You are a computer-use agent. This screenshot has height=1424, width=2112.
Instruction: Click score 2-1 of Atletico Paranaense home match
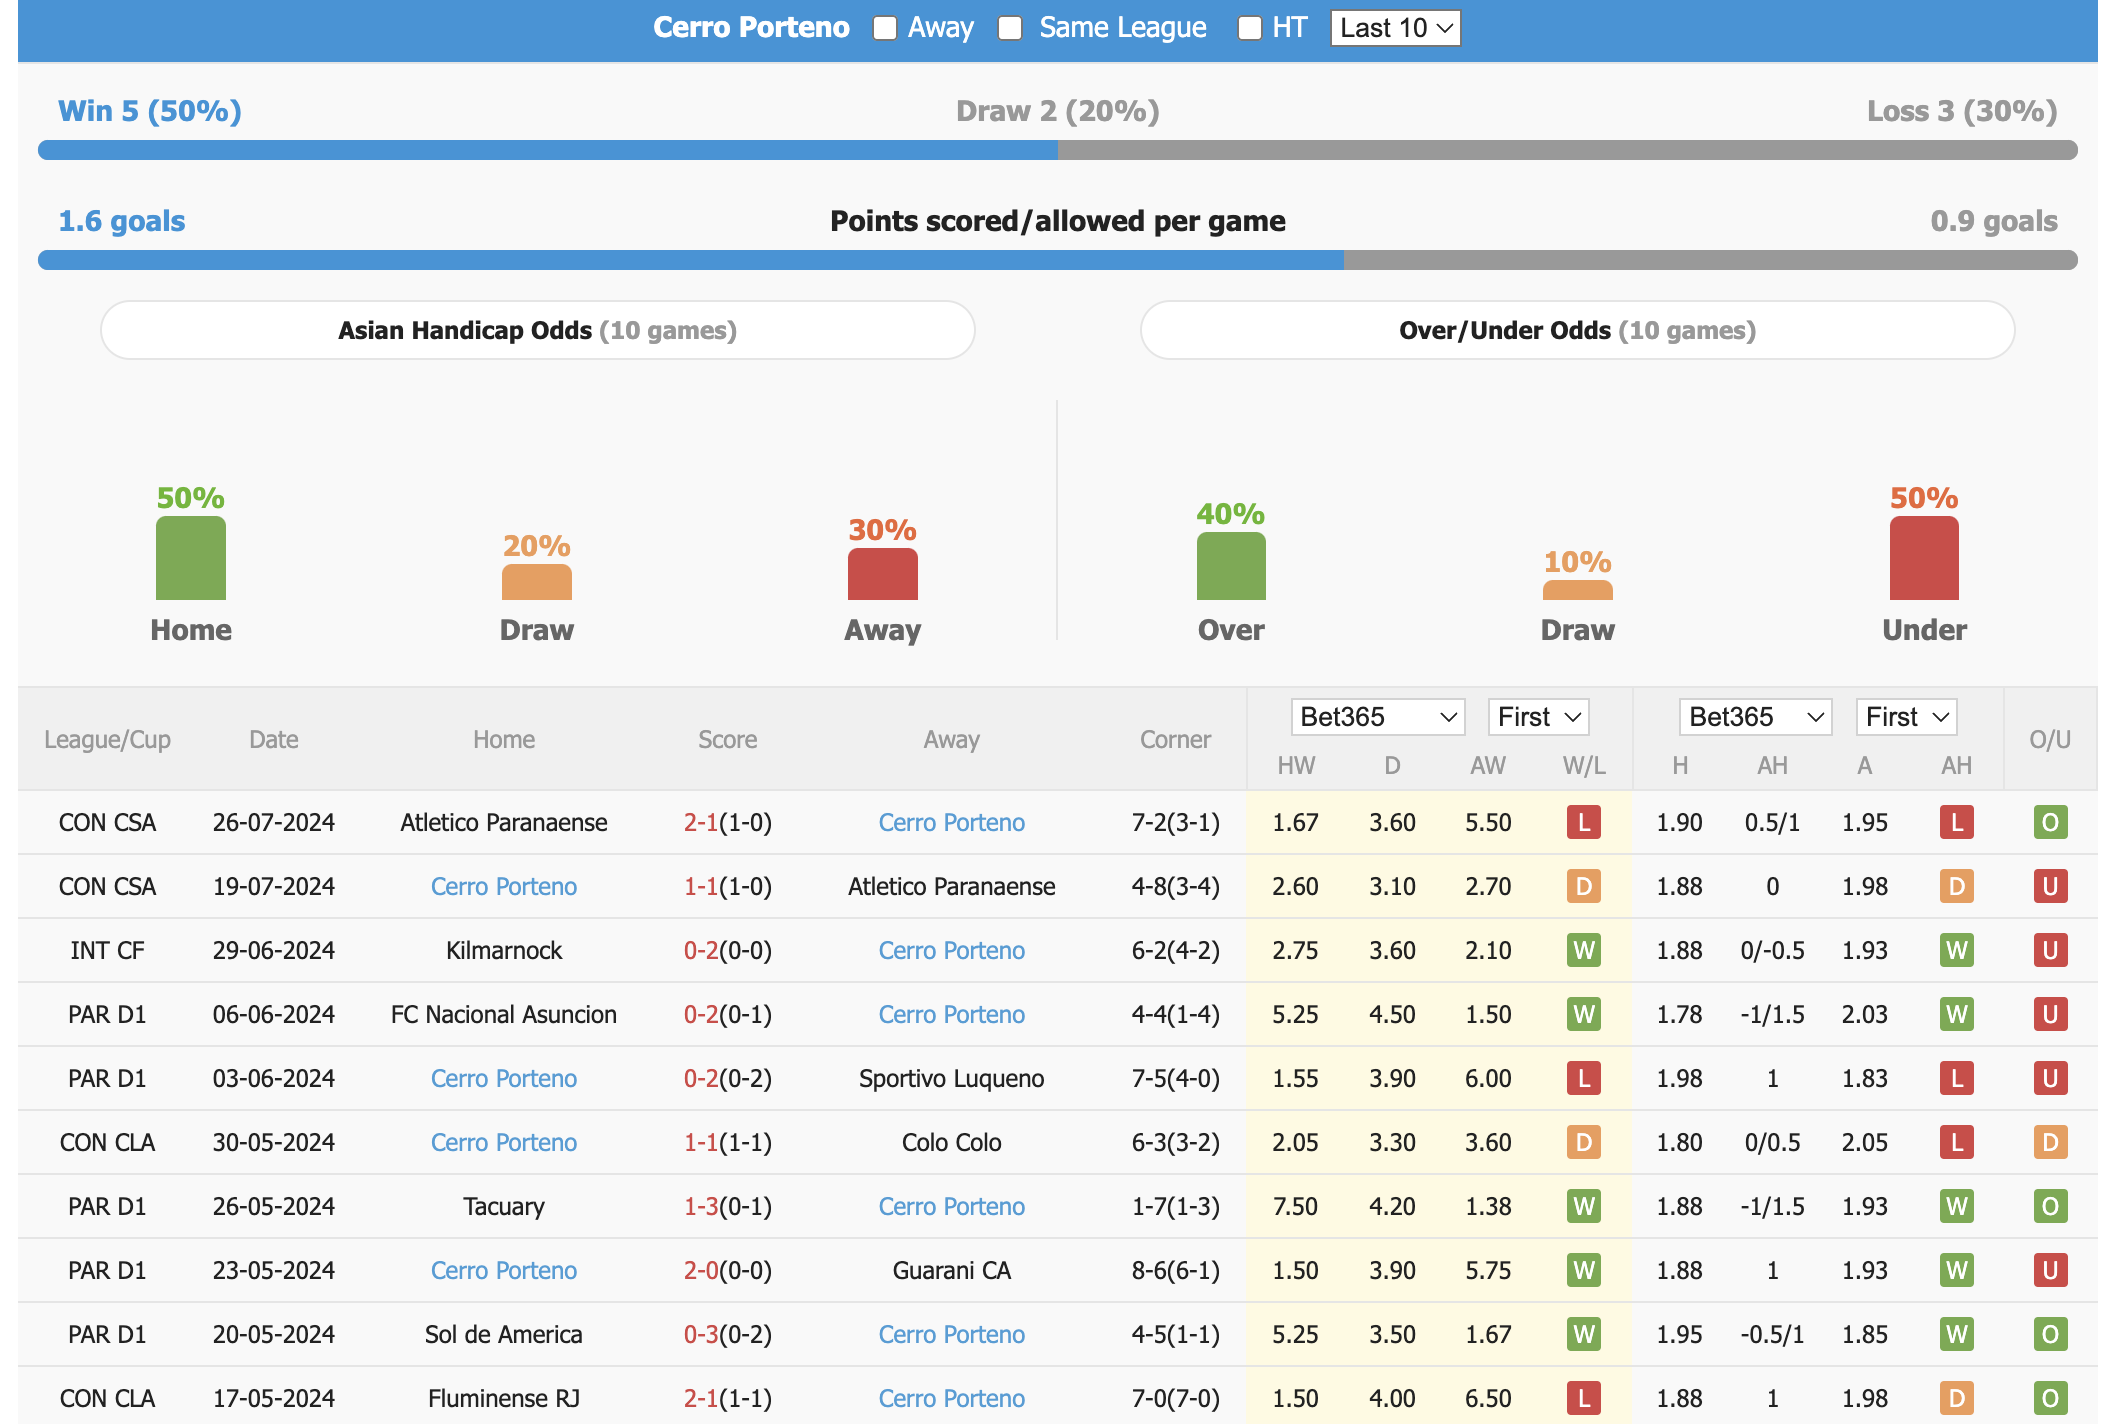[701, 822]
